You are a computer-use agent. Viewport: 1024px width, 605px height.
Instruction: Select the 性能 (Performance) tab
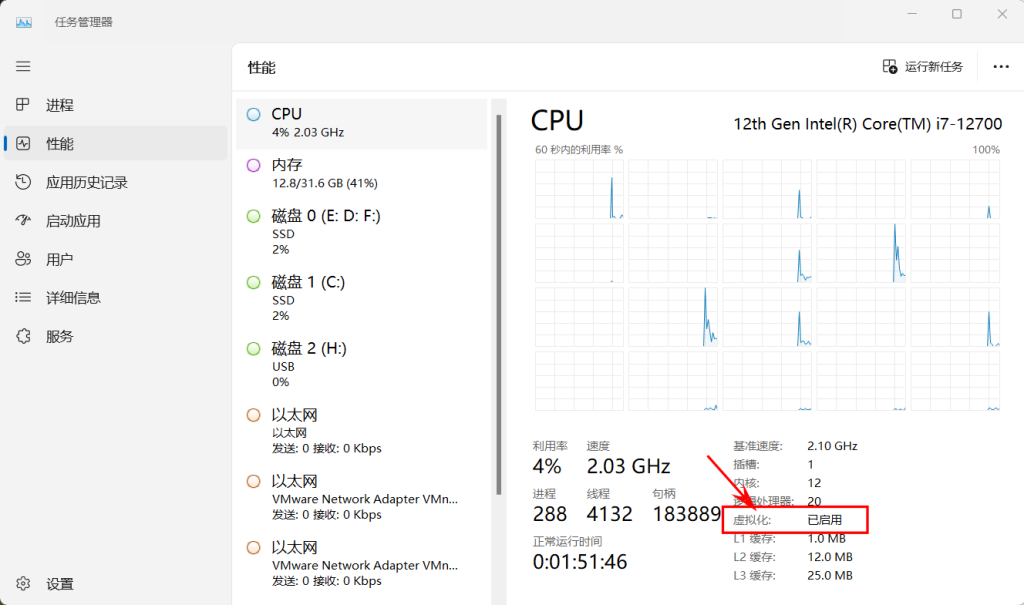click(60, 144)
